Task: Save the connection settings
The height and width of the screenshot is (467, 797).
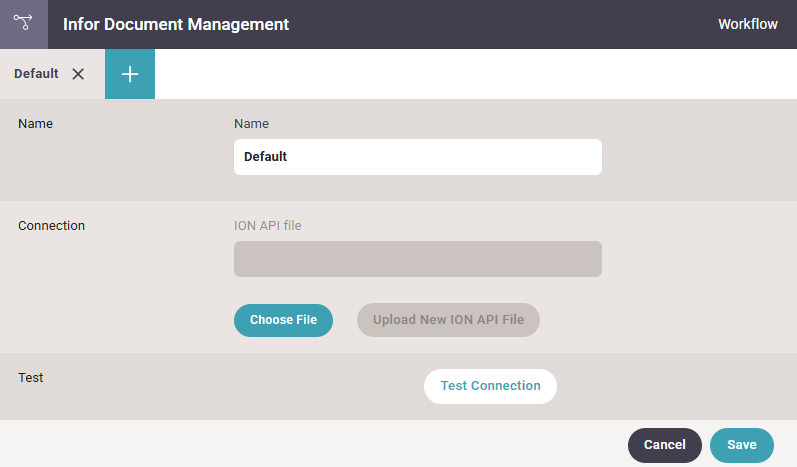Action: point(742,445)
